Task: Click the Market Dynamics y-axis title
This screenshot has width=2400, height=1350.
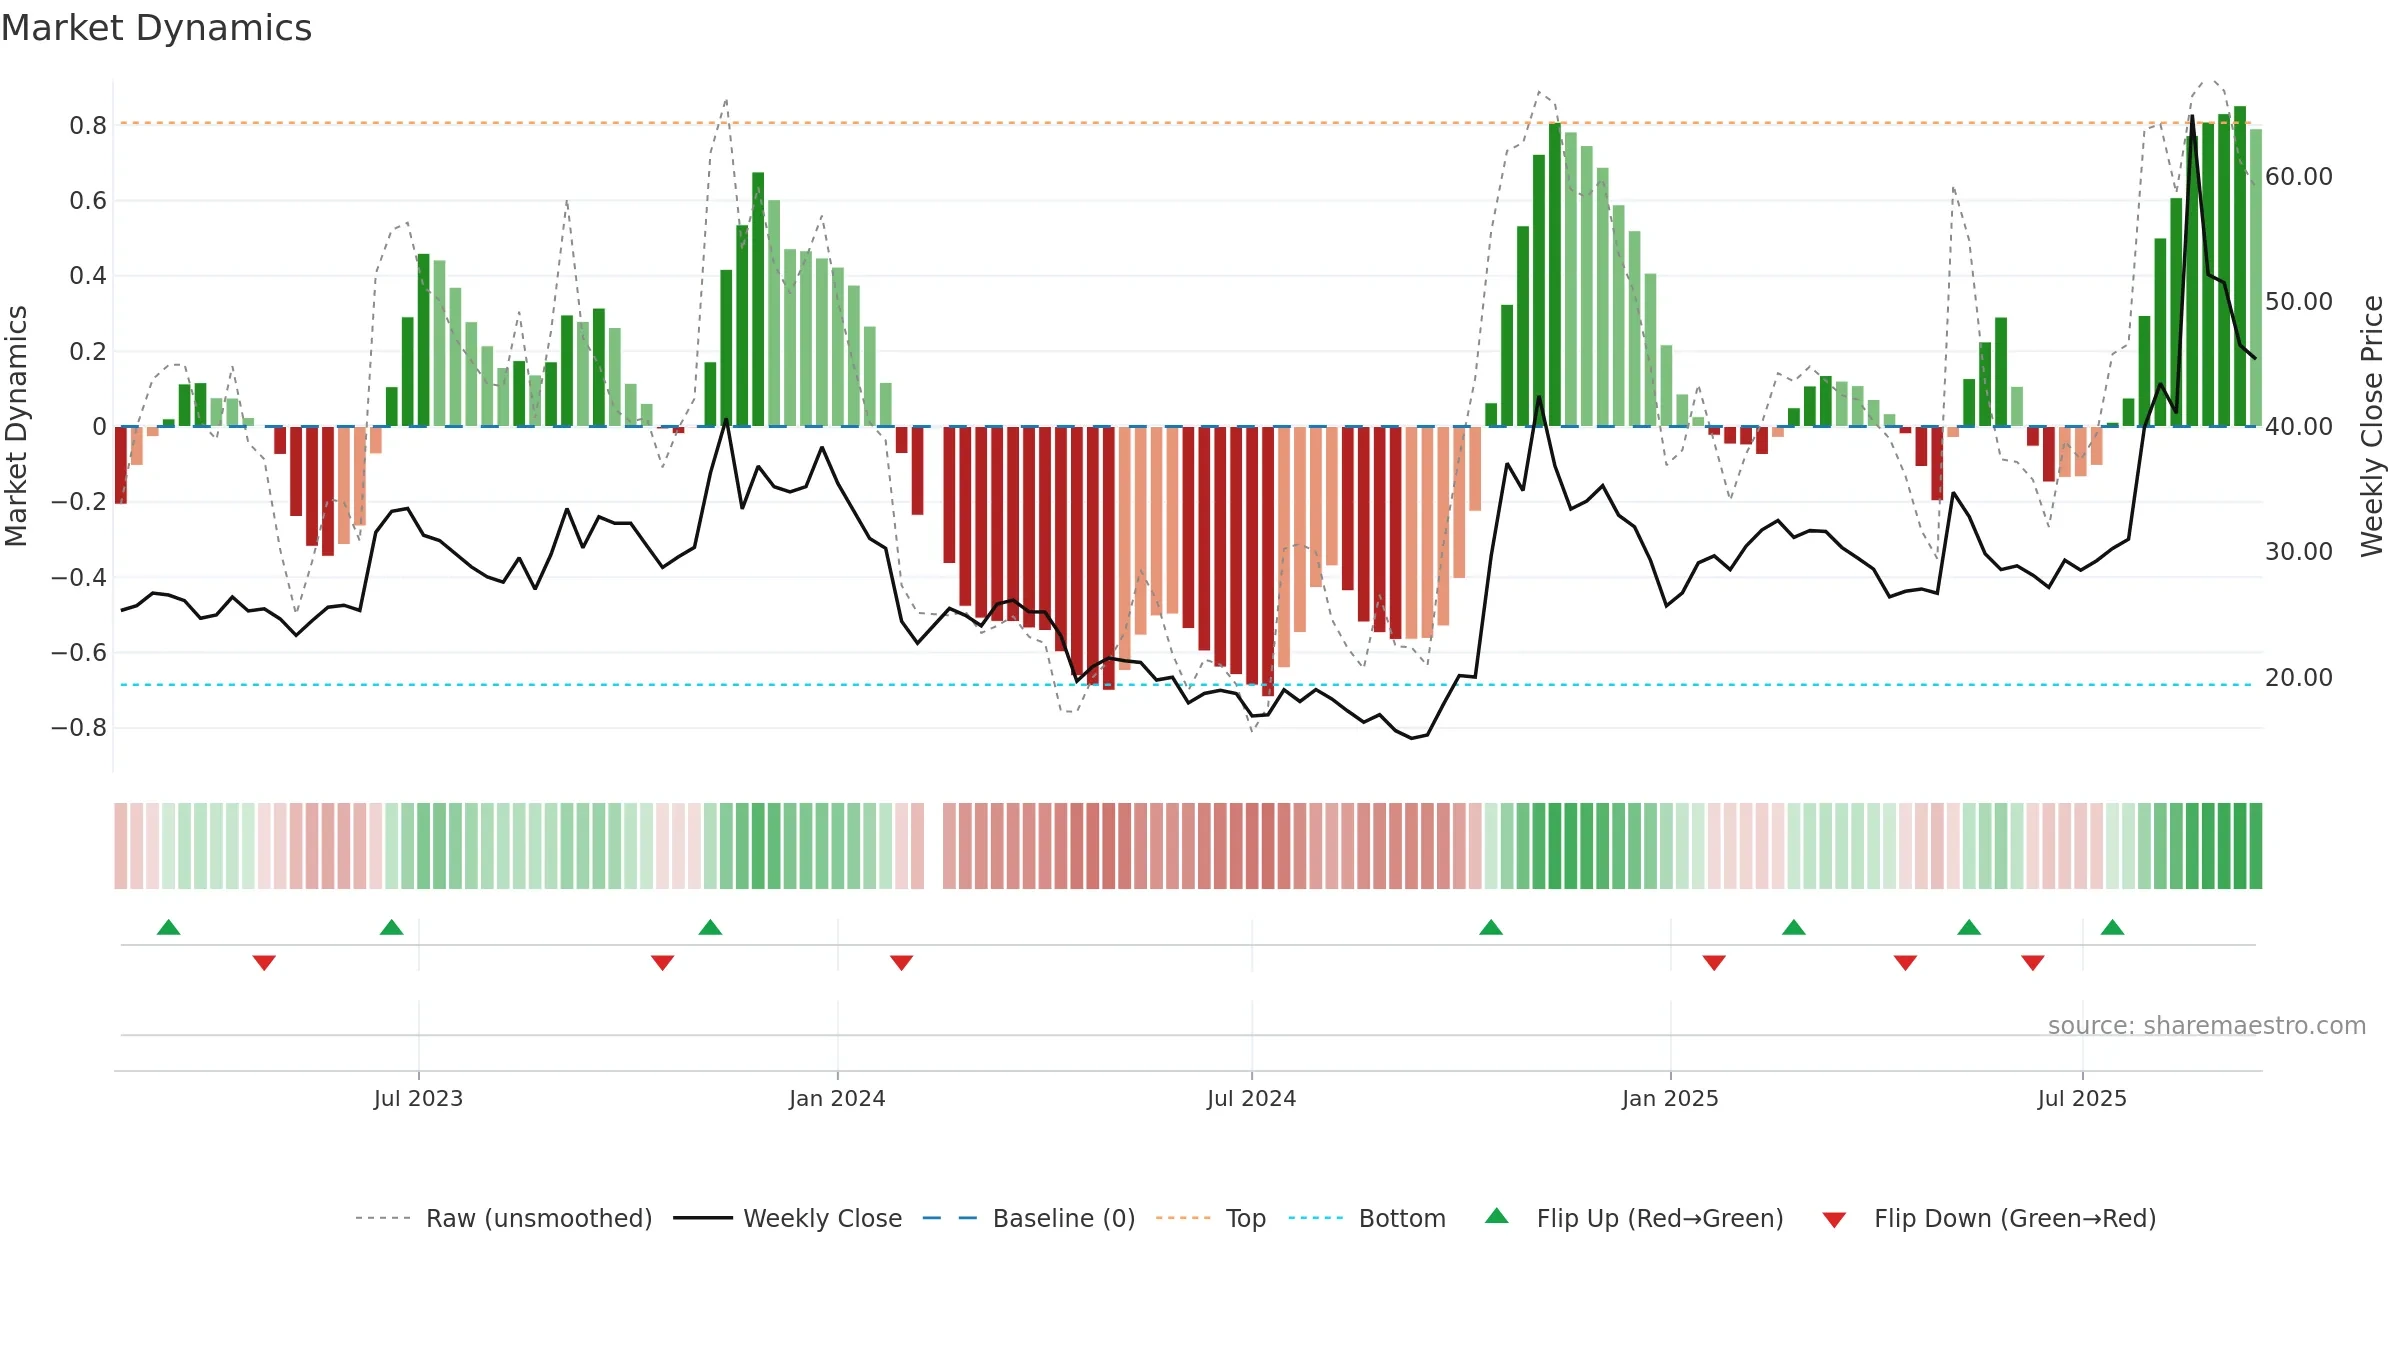Action: point(16,426)
